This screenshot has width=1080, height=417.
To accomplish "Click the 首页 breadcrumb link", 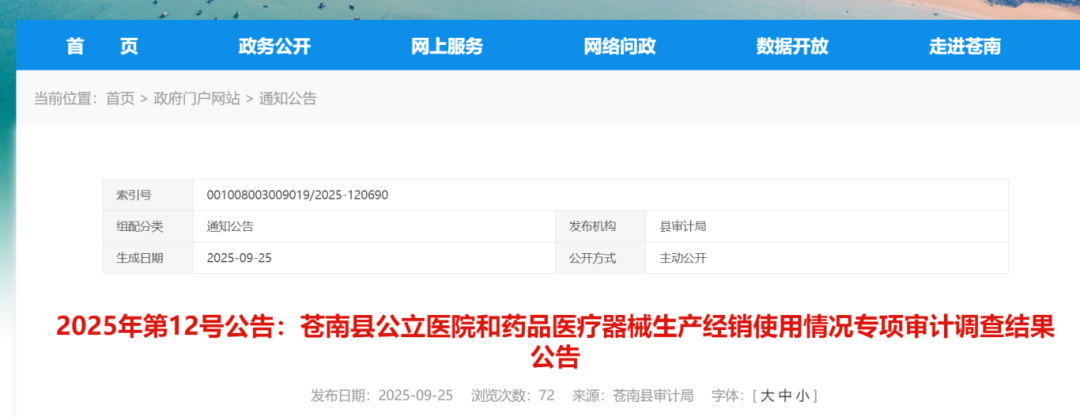I will click(120, 98).
